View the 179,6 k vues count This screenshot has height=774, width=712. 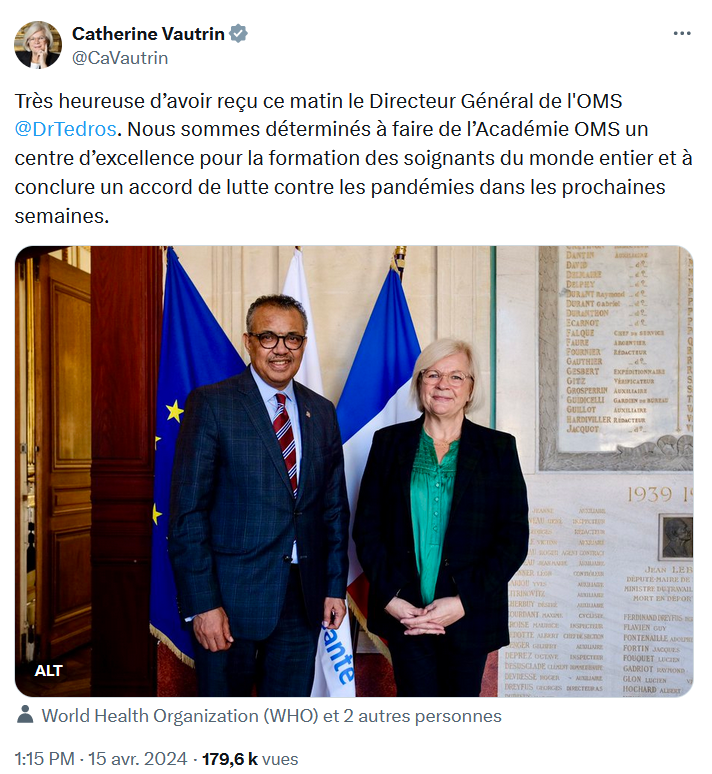tap(250, 759)
